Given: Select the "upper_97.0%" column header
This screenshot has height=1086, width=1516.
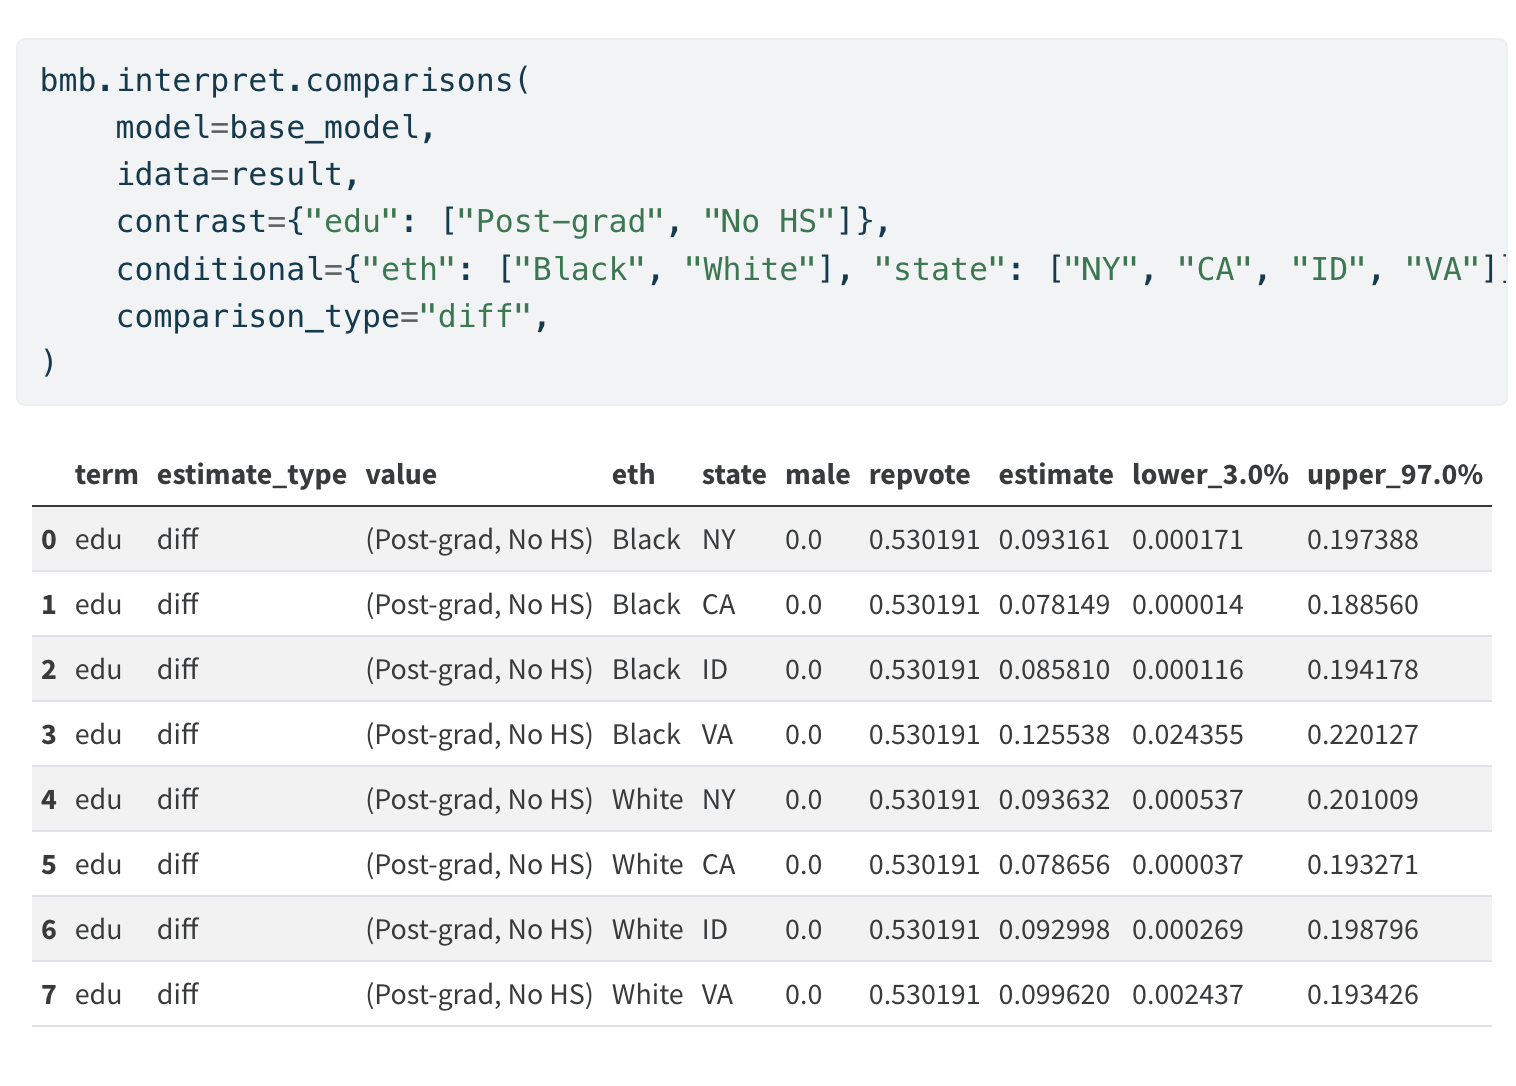Looking at the screenshot, I should coord(1394,474).
